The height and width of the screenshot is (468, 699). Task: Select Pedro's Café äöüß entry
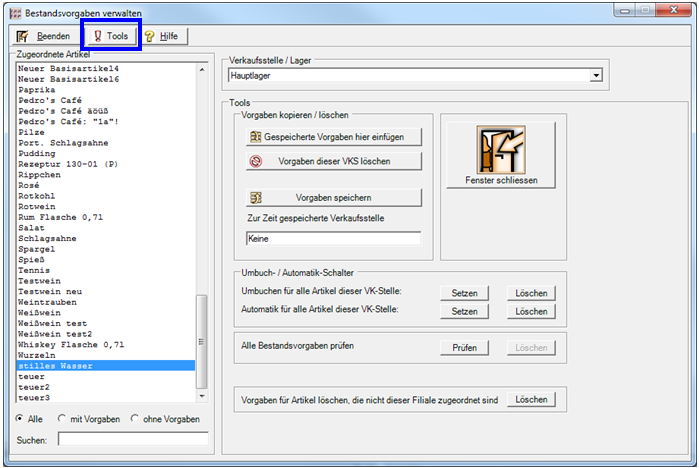106,111
